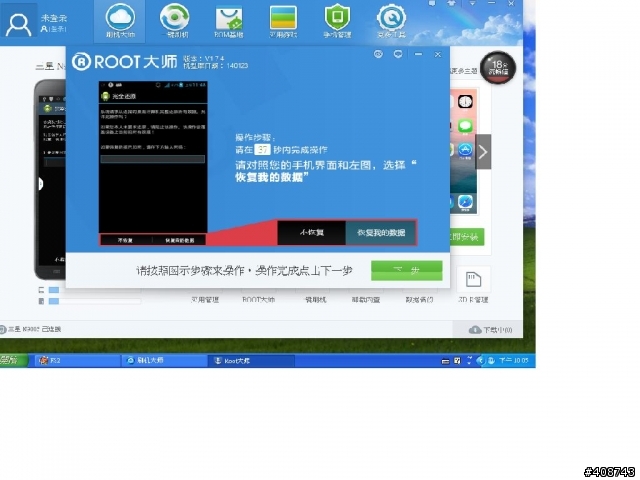The width and height of the screenshot is (640, 480).
Task: Click the 三星 N9002 已连接 status text
Action: (x=35, y=329)
